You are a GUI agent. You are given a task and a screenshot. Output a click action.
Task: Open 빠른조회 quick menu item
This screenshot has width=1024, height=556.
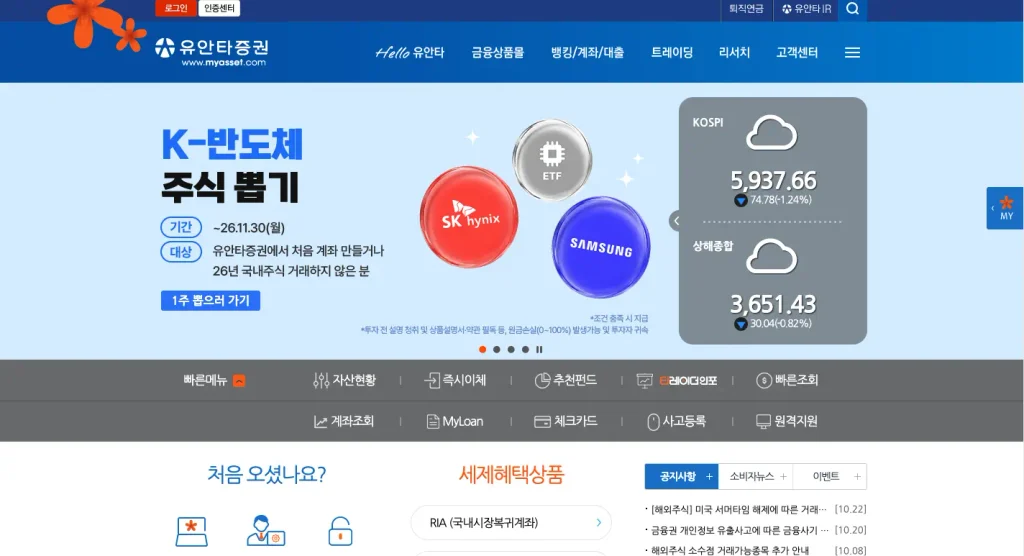click(x=787, y=380)
